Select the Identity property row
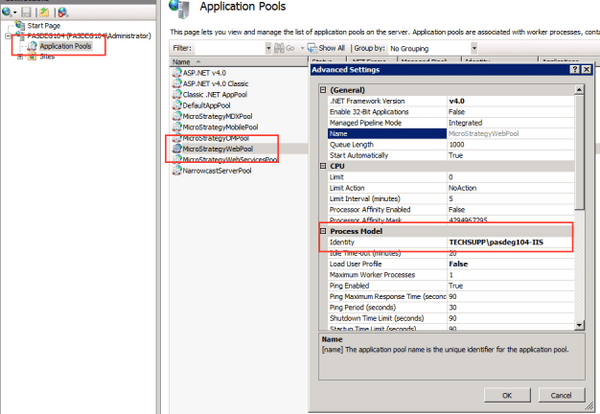Viewport: 600px width, 414px height. tap(451, 242)
